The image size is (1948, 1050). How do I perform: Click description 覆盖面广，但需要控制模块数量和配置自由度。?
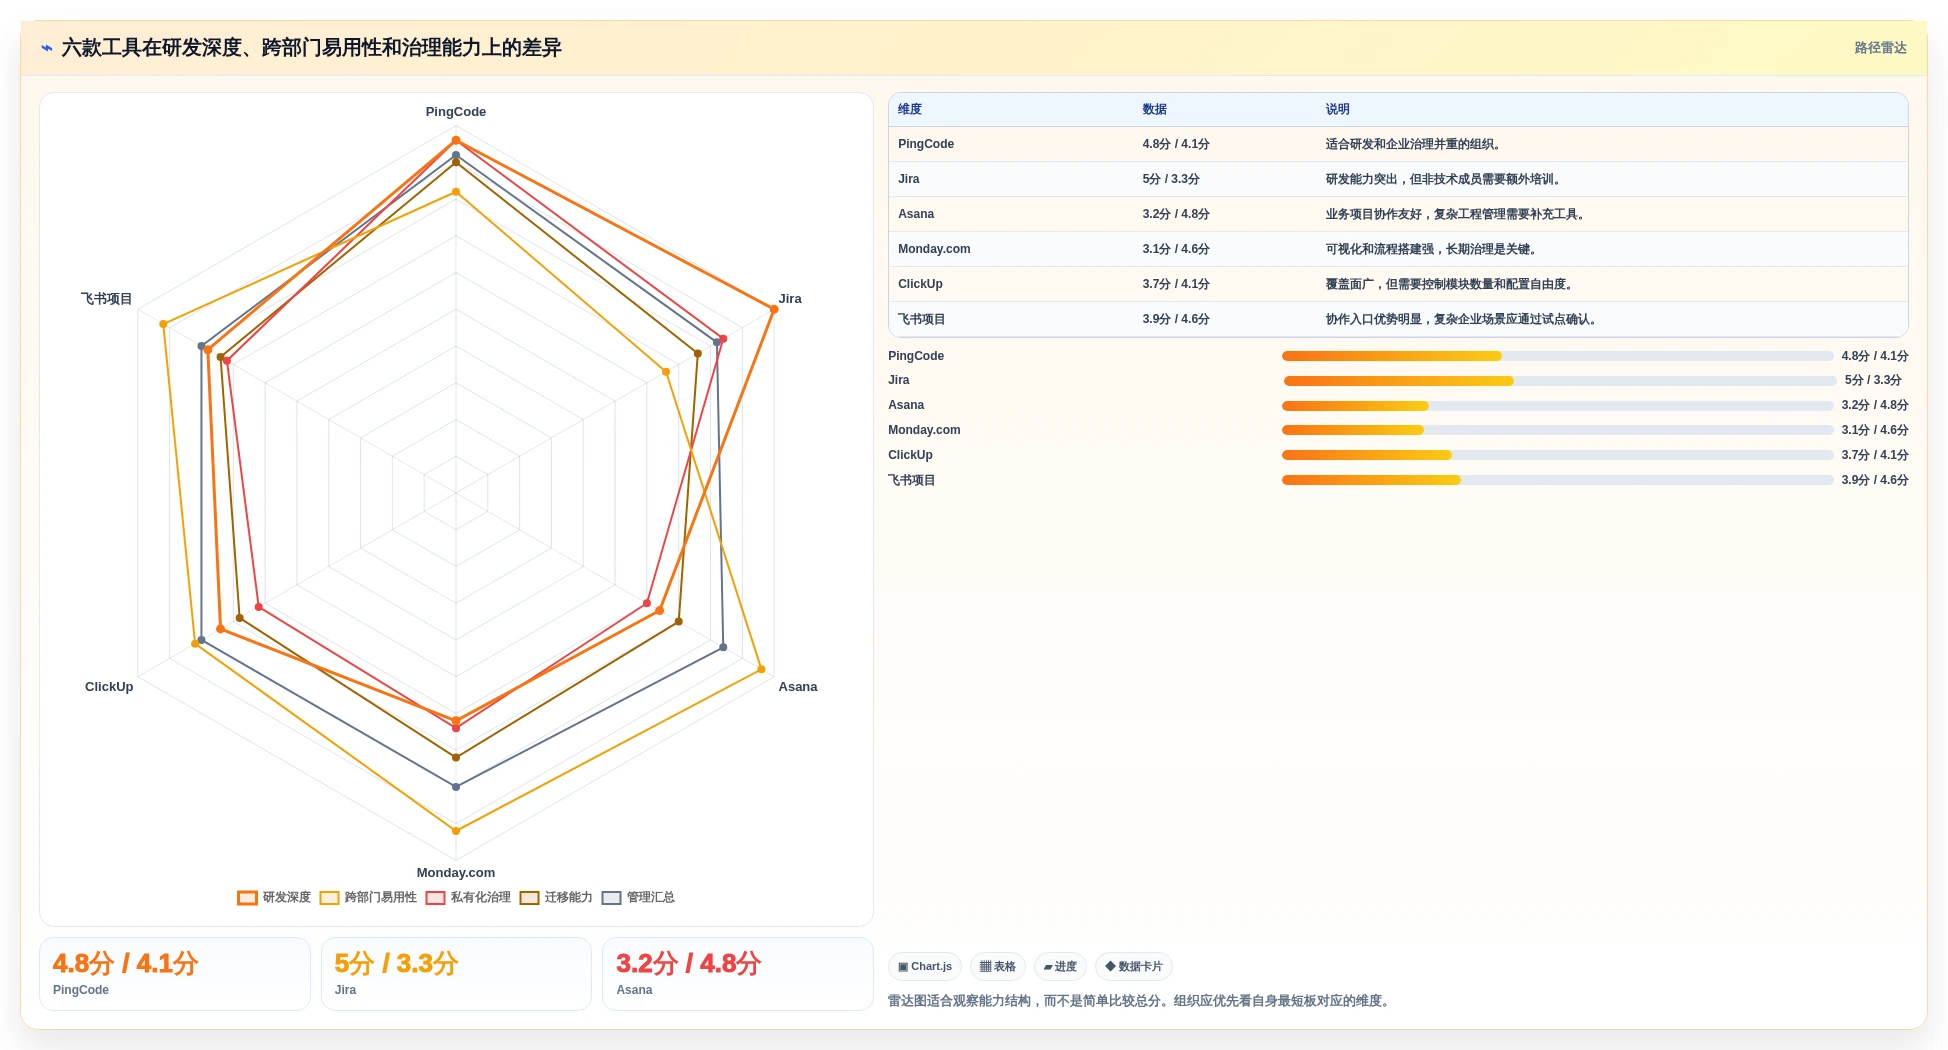pyautogui.click(x=1451, y=284)
